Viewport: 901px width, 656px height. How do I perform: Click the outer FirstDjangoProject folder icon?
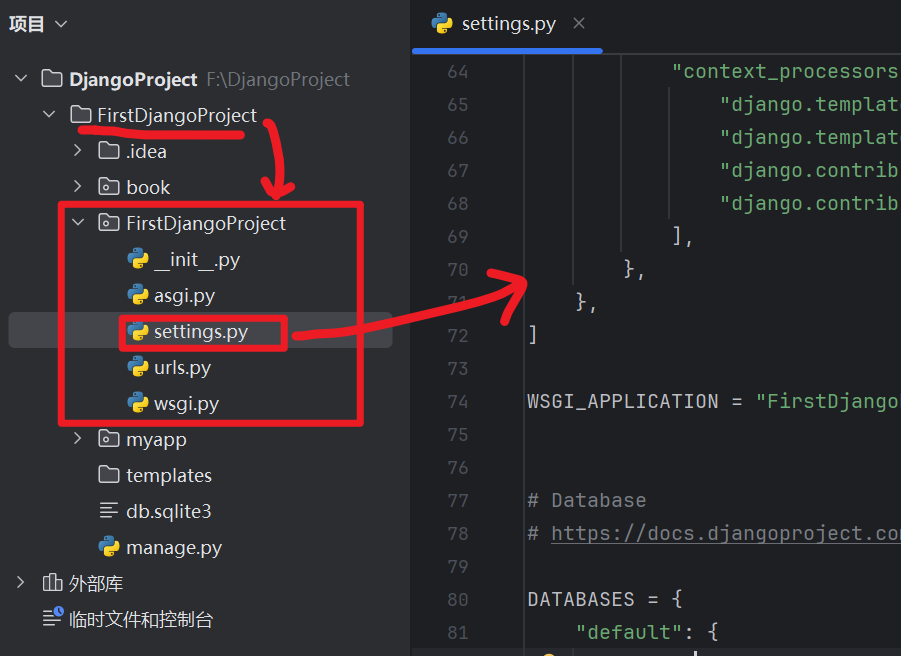80,114
